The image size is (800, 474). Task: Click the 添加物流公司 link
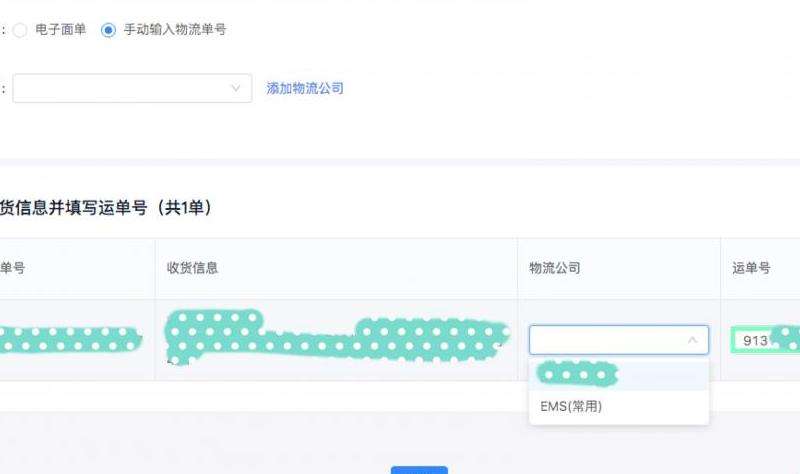pyautogui.click(x=305, y=88)
